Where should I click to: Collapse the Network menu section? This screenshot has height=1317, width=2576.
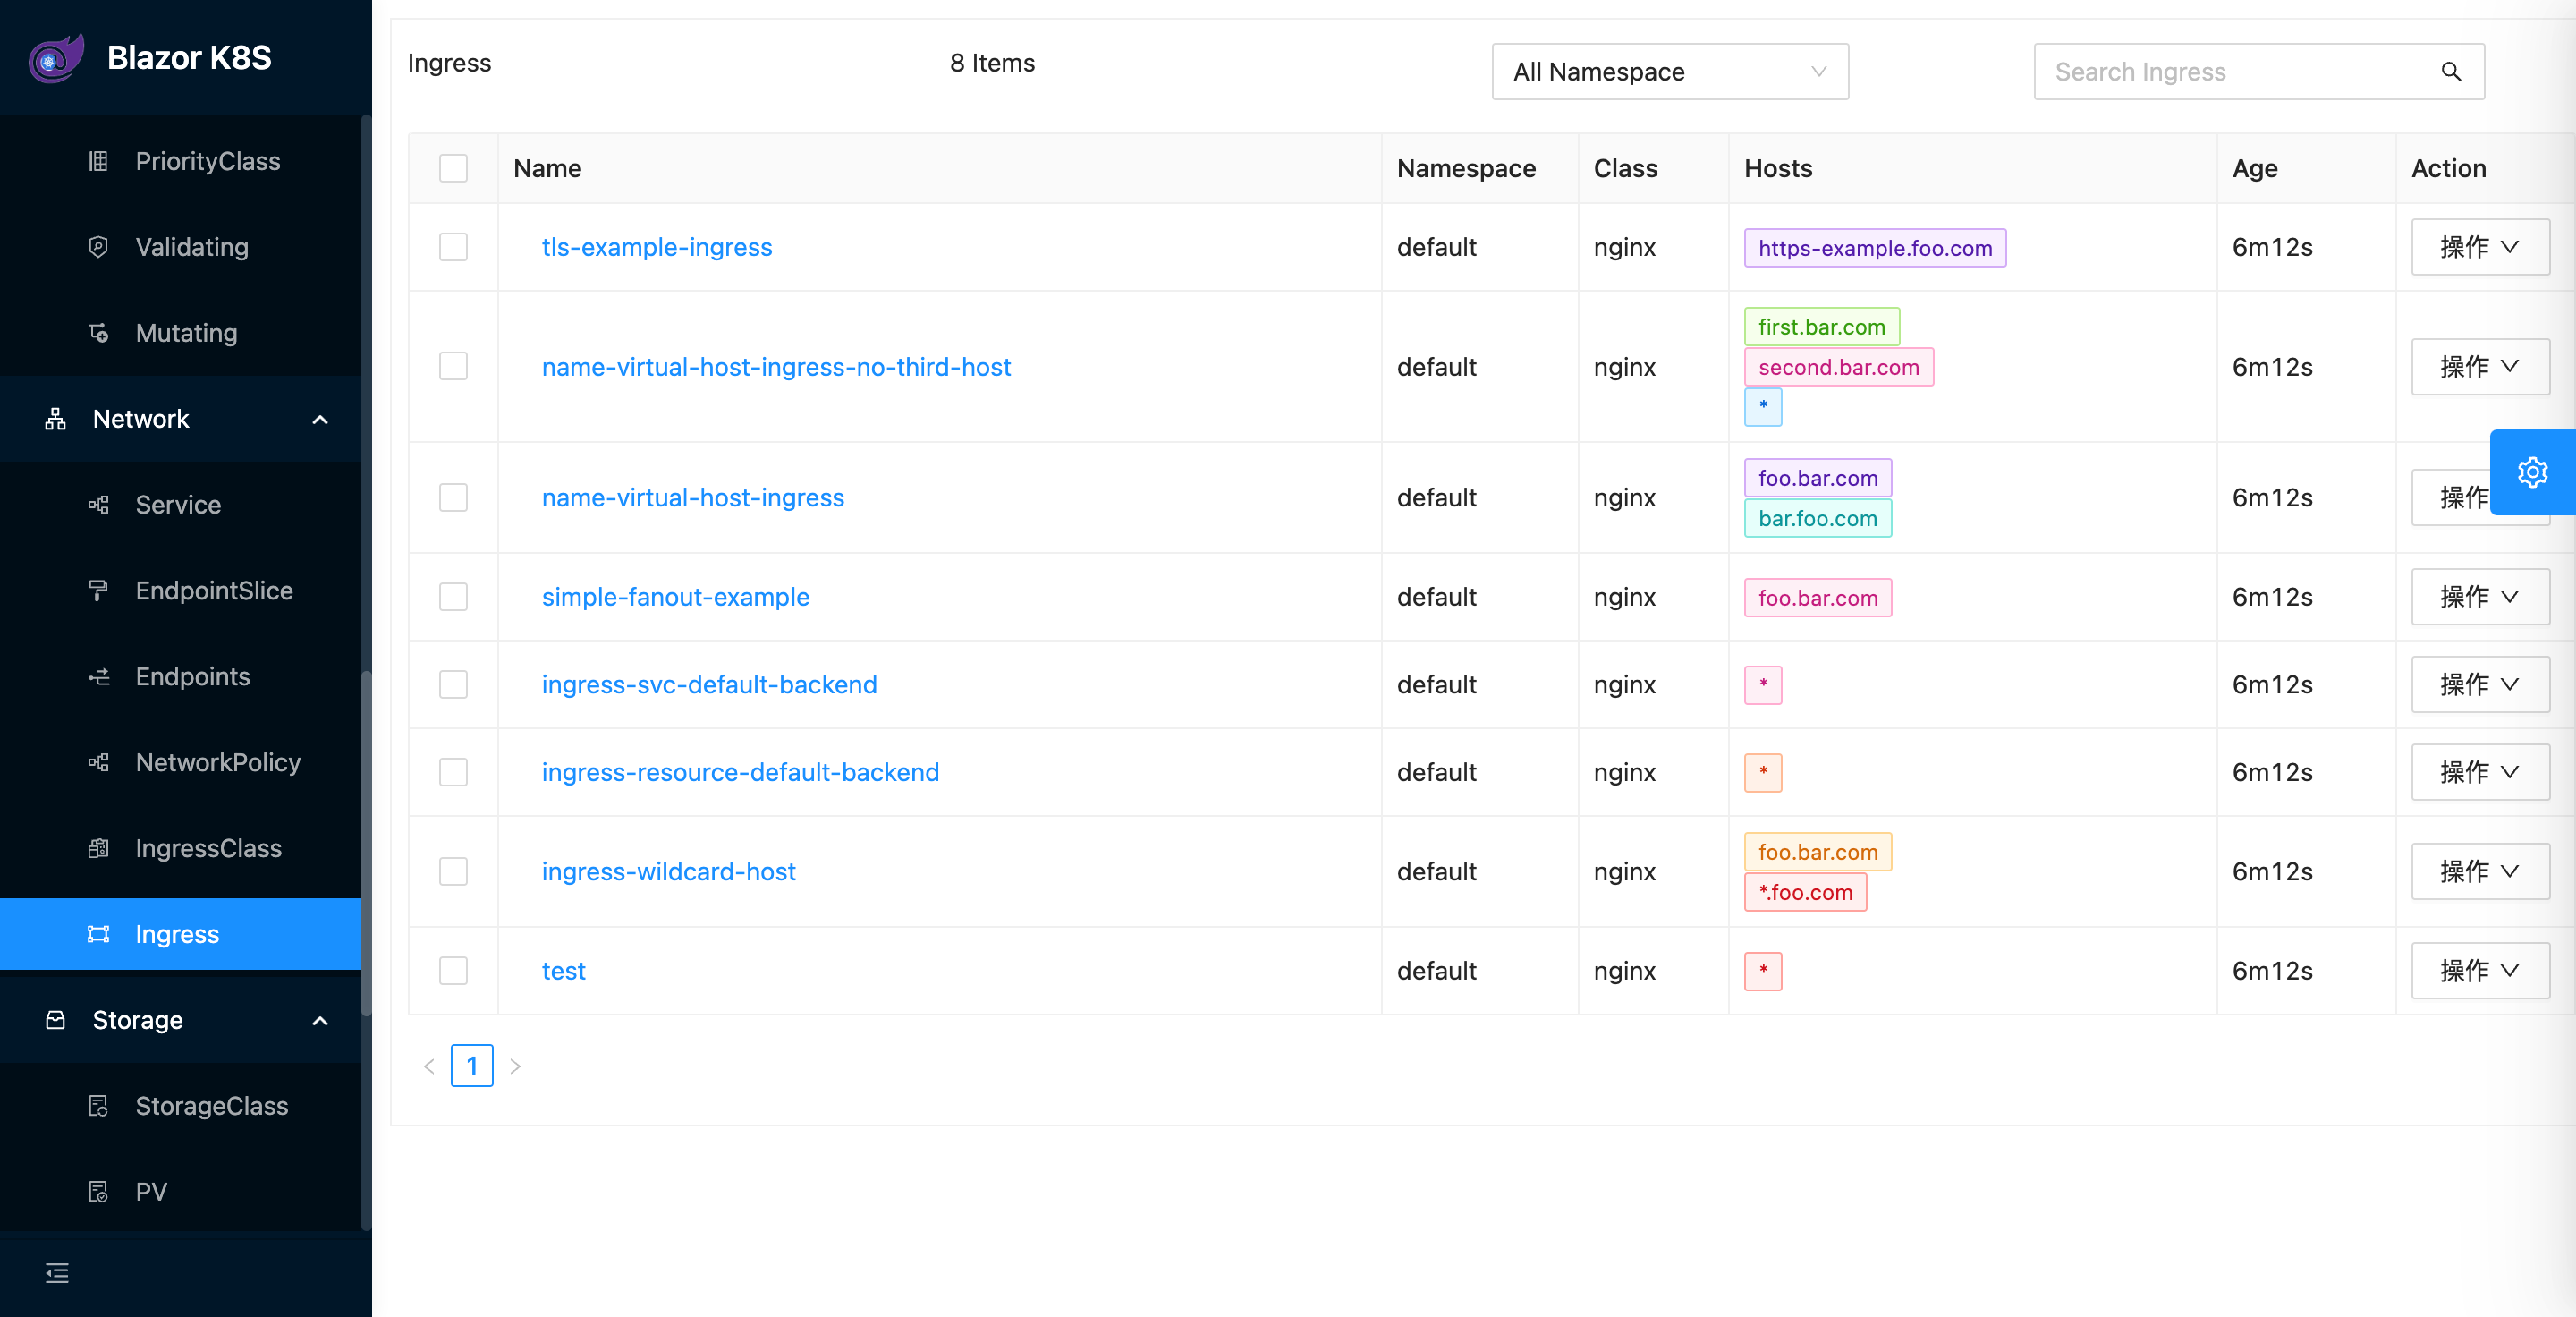(x=320, y=419)
